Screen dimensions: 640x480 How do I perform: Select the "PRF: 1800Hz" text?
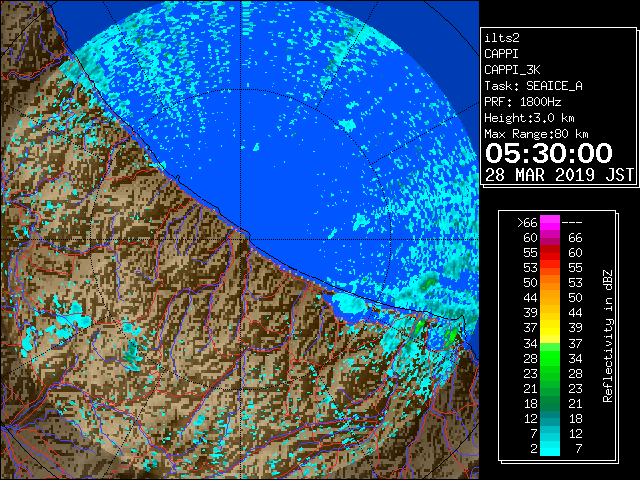[522, 102]
